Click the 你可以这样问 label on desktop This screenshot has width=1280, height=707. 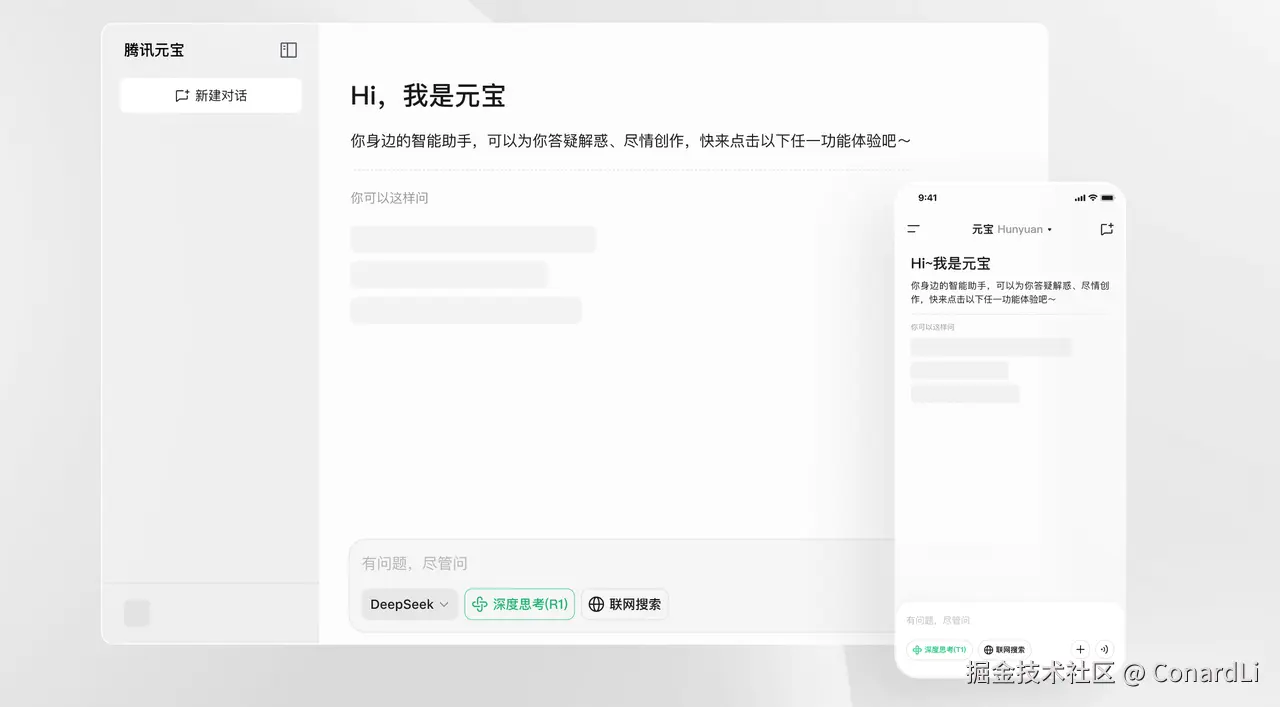pos(389,198)
